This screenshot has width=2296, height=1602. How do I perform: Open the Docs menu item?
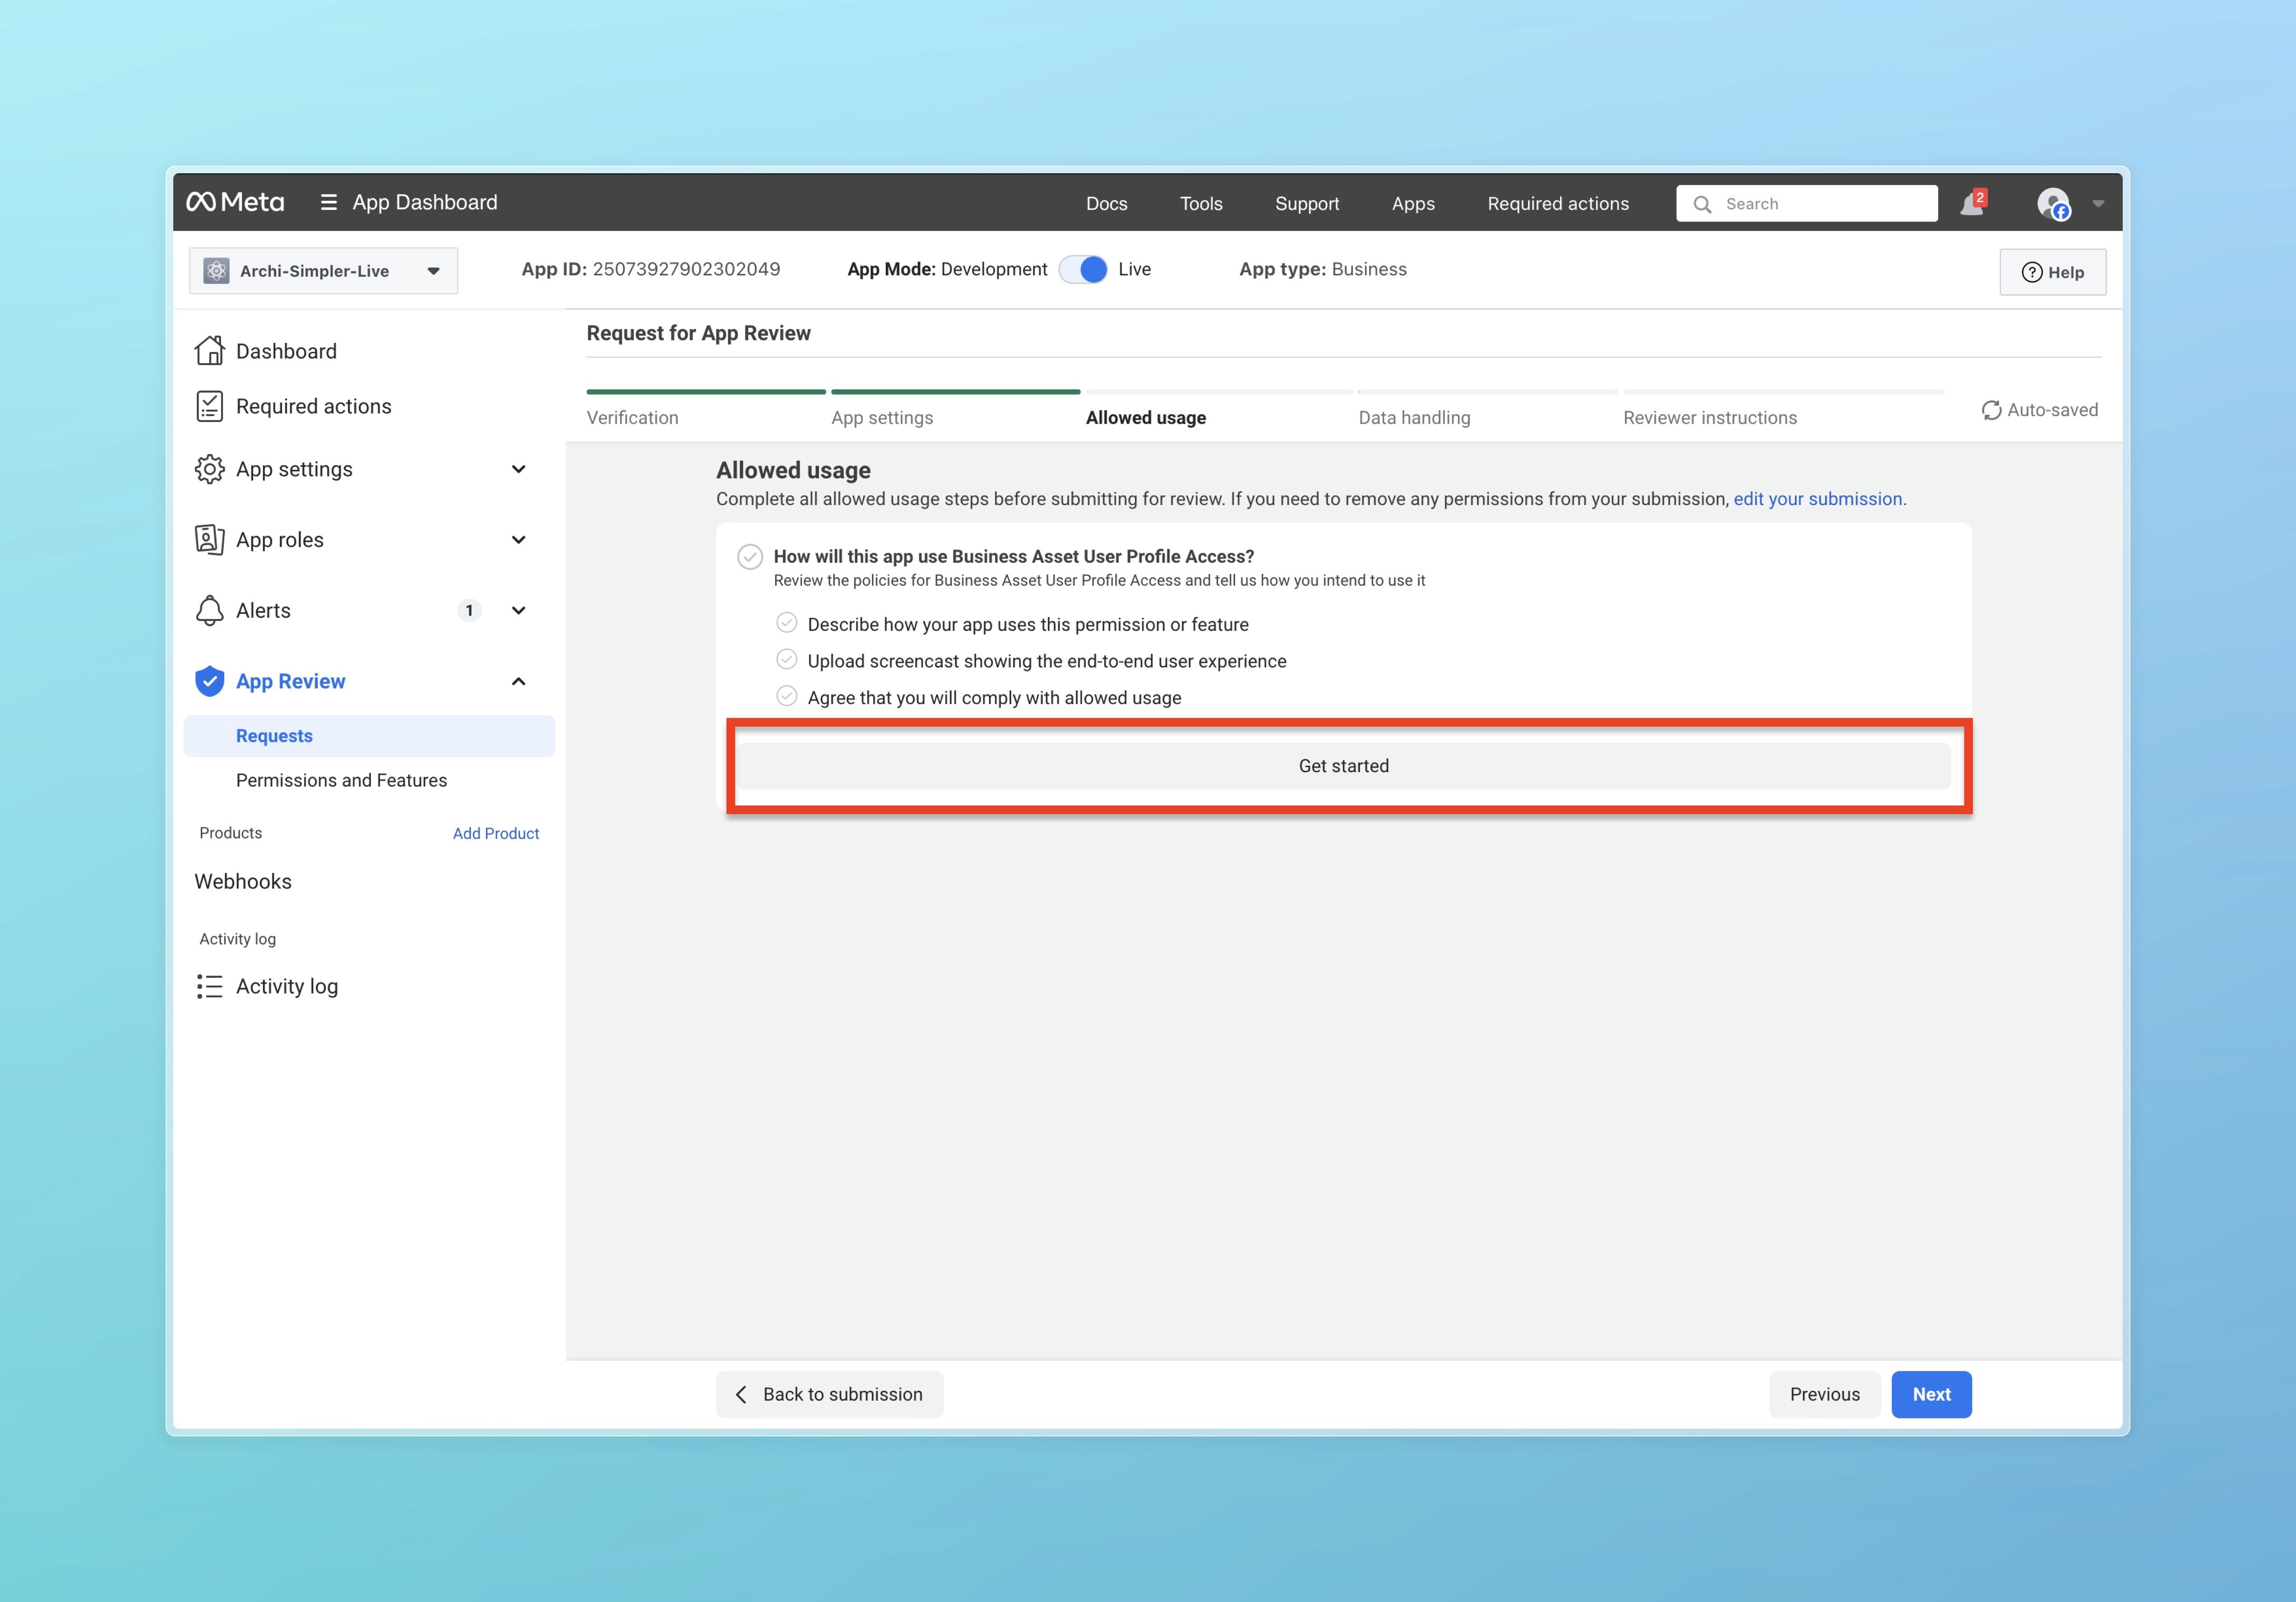click(1106, 204)
